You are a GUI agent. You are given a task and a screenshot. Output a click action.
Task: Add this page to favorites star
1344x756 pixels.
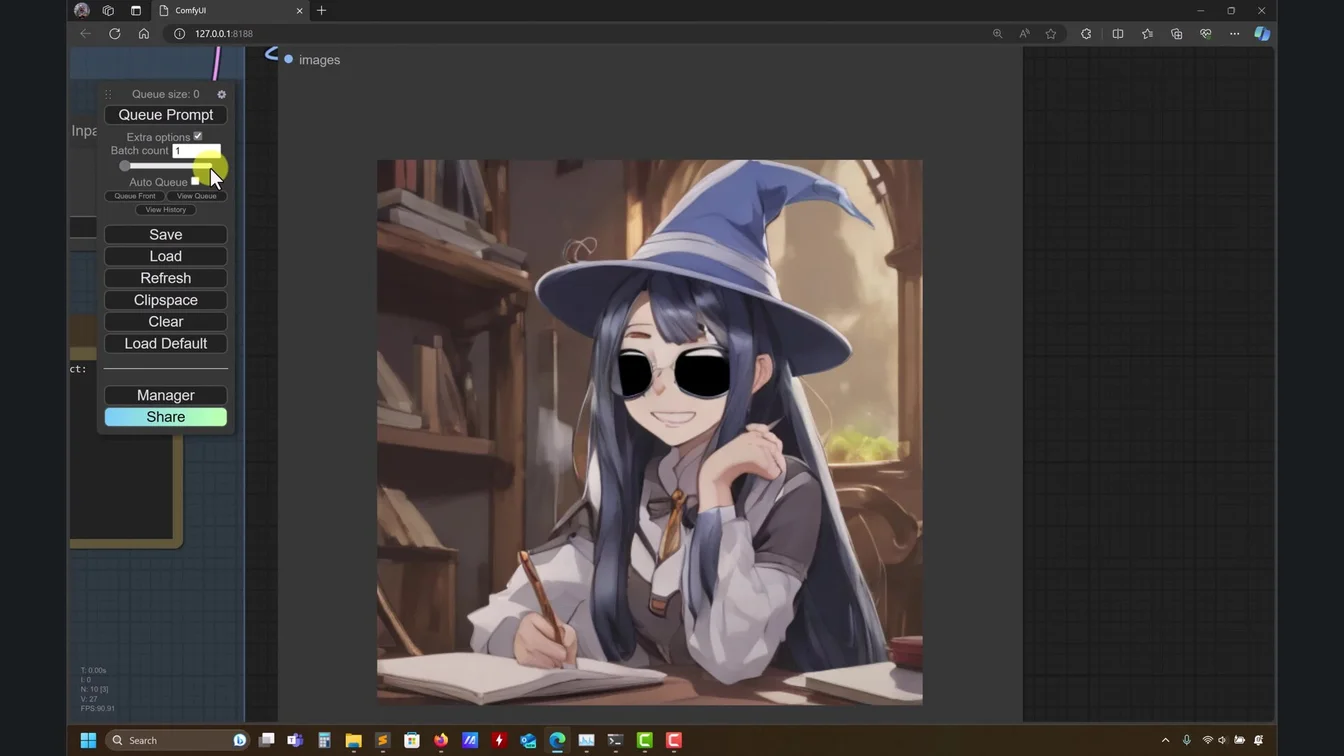pyautogui.click(x=1051, y=34)
